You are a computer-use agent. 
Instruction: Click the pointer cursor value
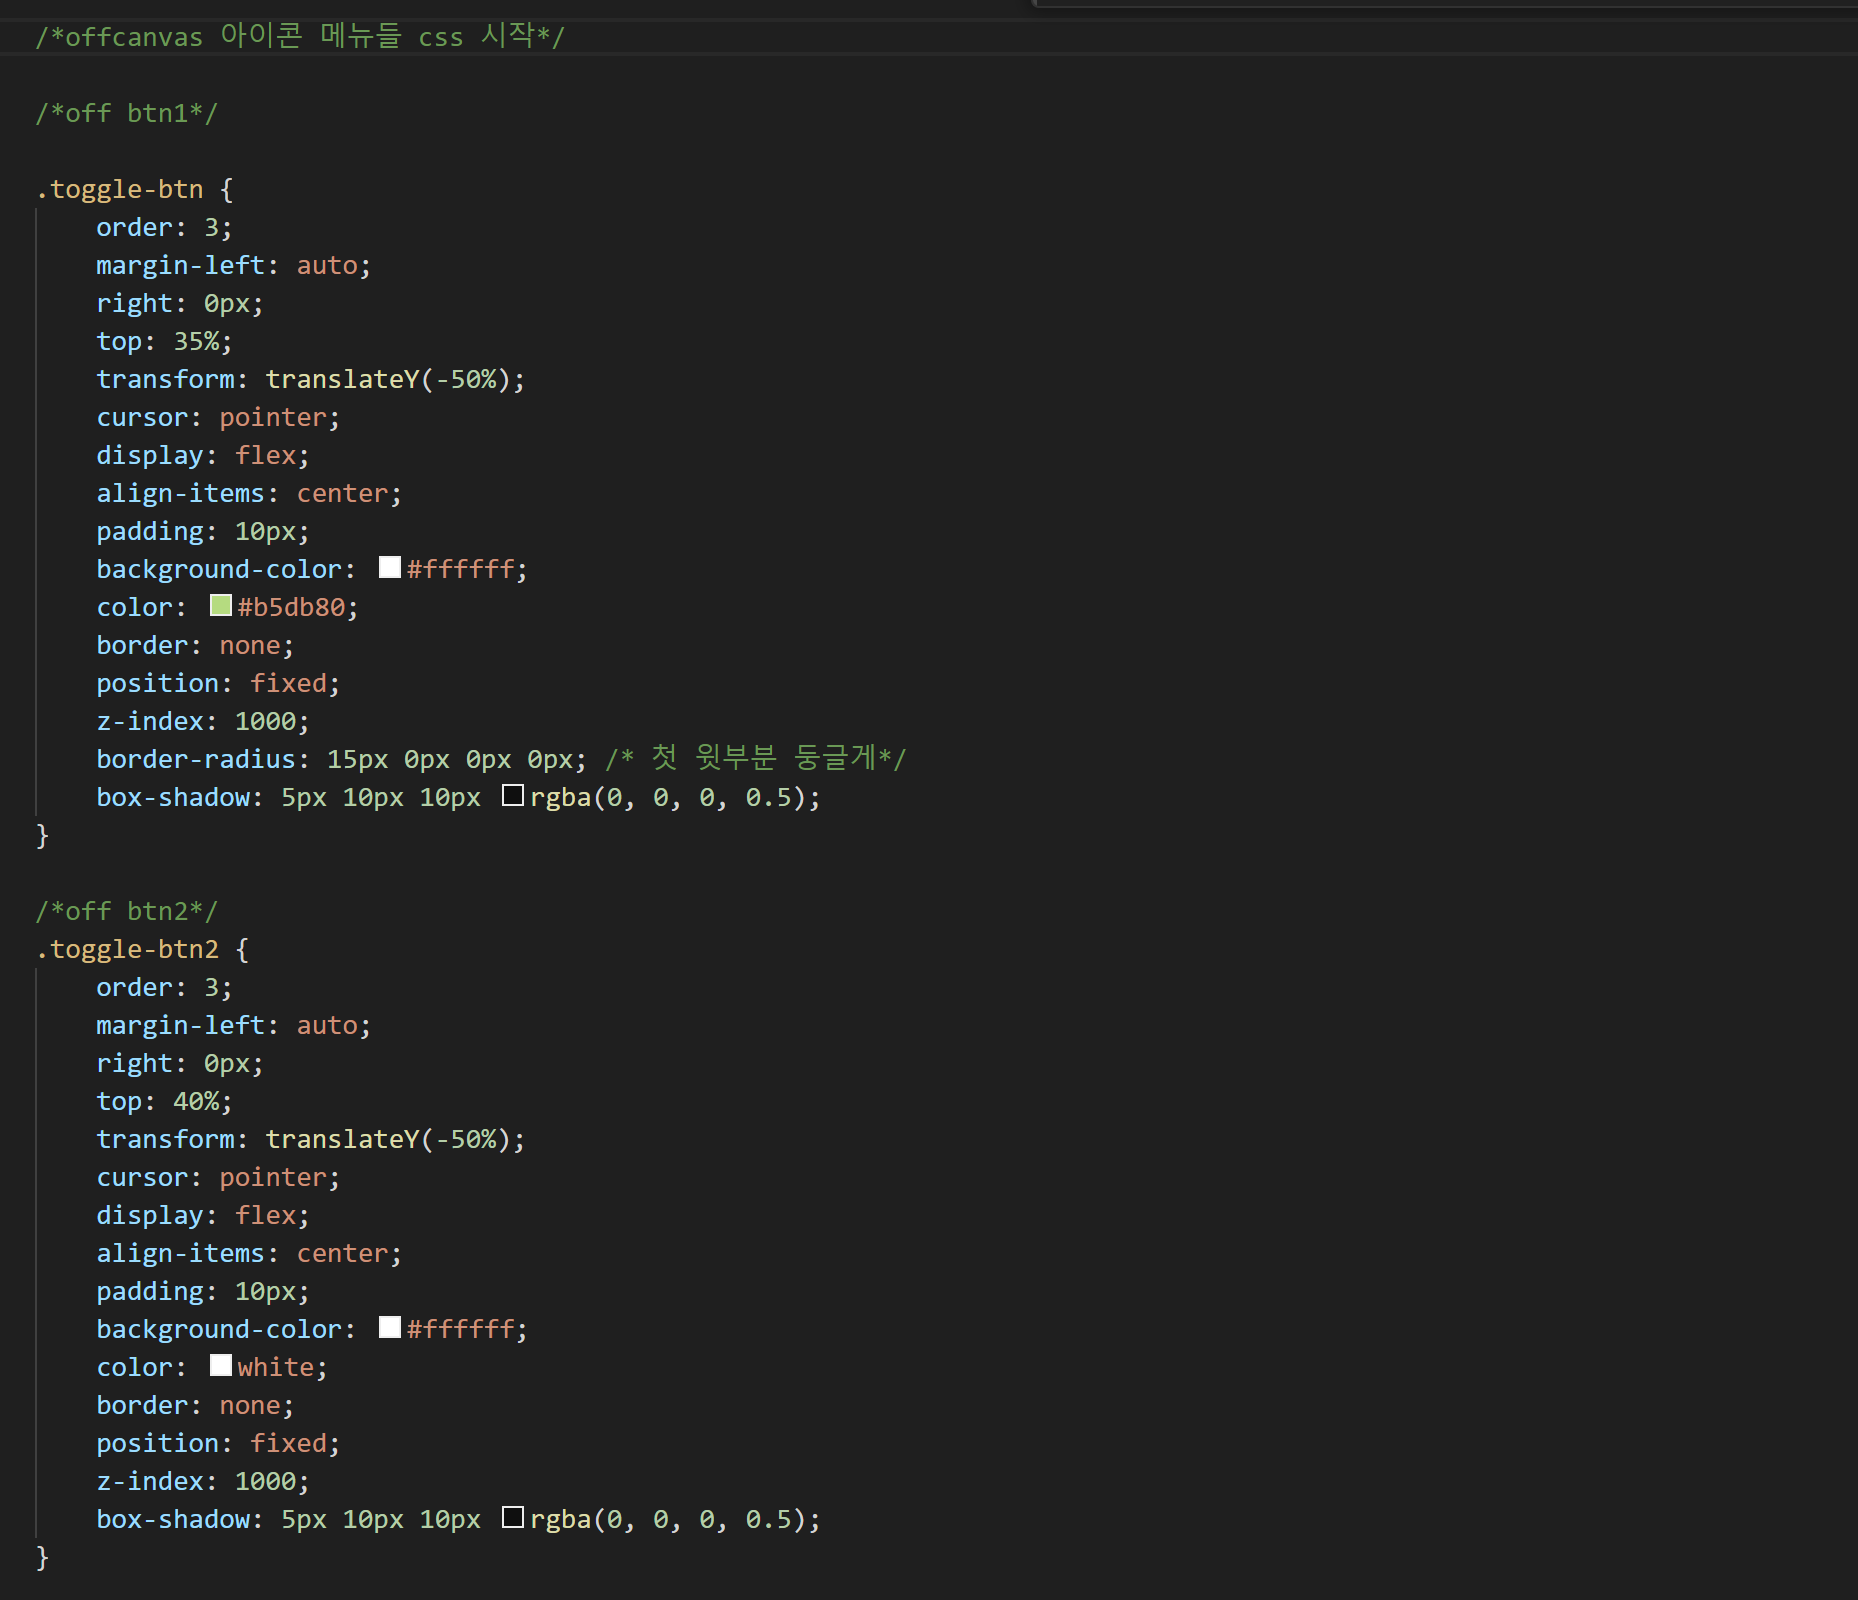point(274,417)
